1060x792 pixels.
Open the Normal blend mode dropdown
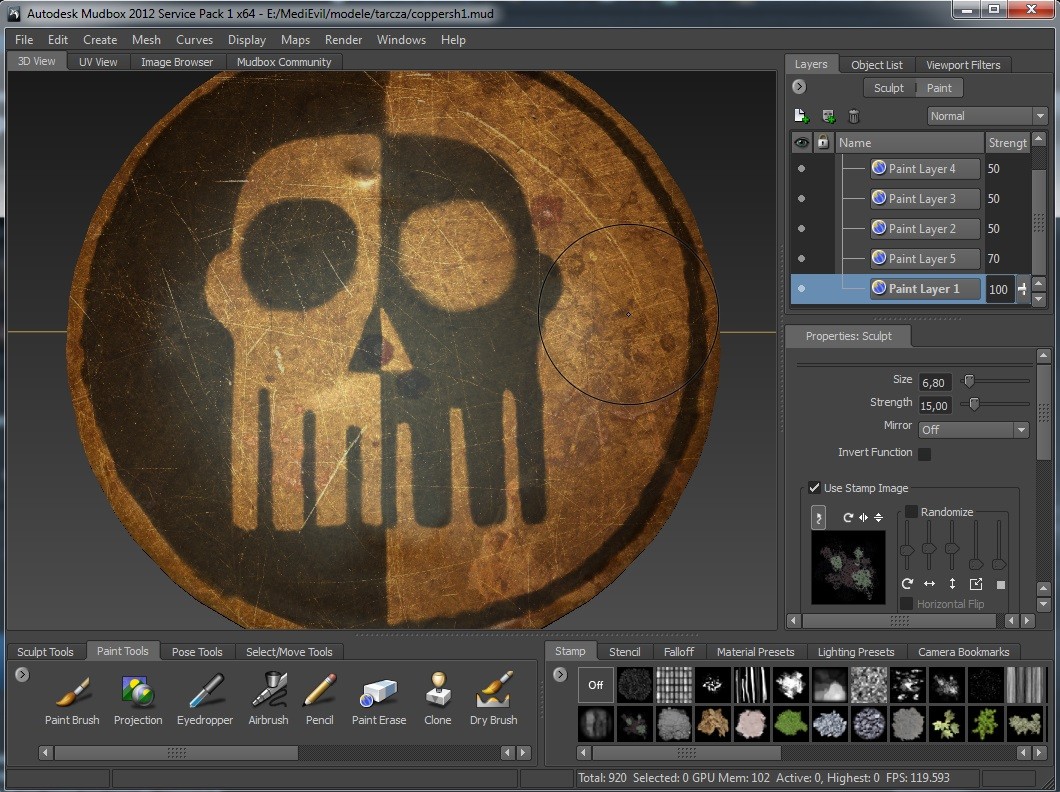tap(986, 116)
